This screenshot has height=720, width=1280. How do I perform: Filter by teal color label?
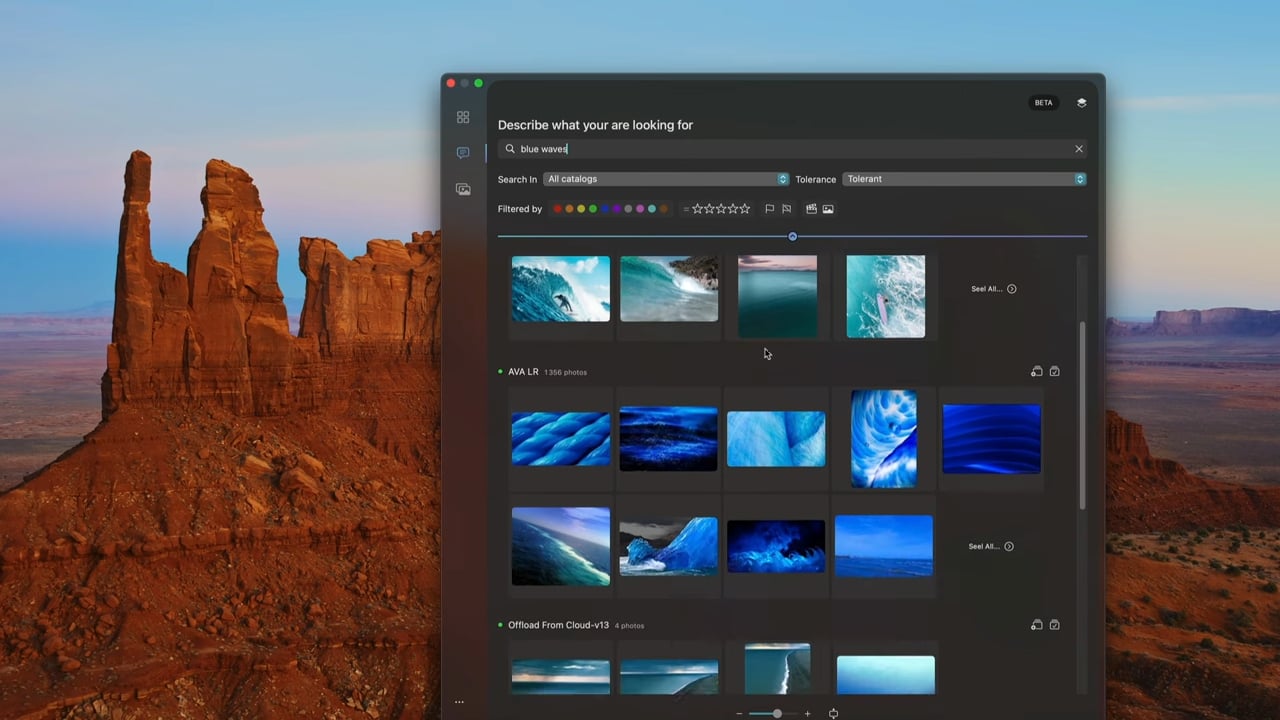[x=652, y=209]
